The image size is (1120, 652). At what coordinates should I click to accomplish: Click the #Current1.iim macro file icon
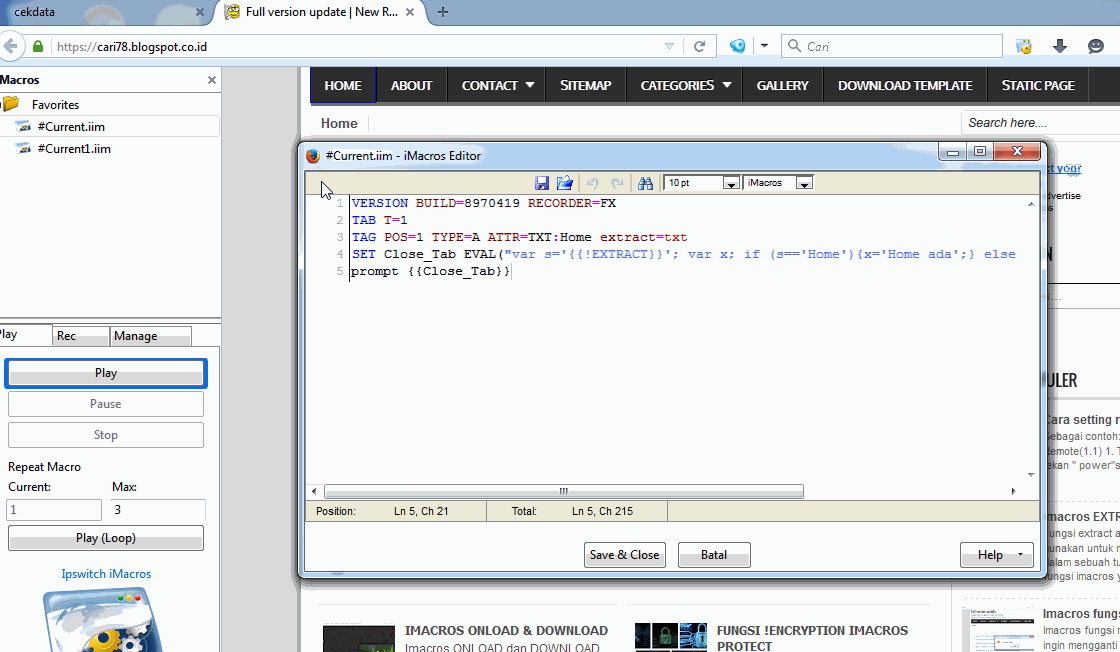(x=23, y=149)
